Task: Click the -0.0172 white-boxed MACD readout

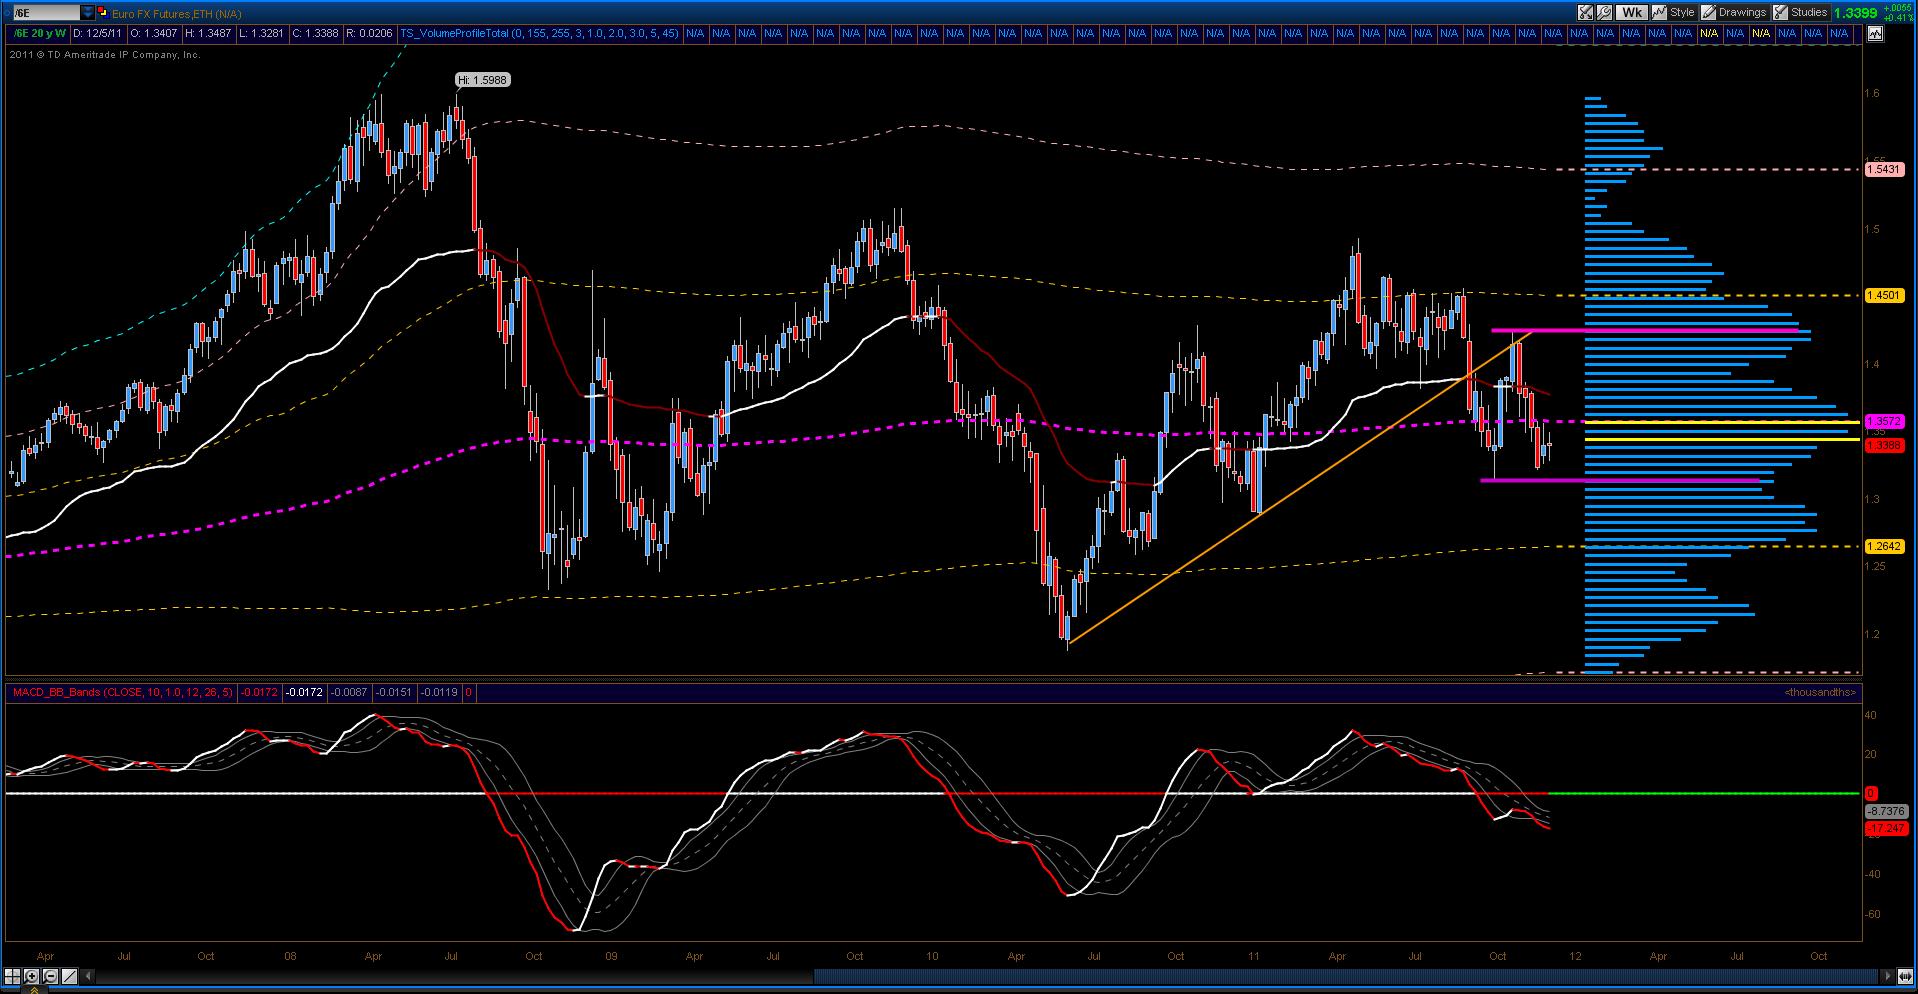Action: [303, 692]
